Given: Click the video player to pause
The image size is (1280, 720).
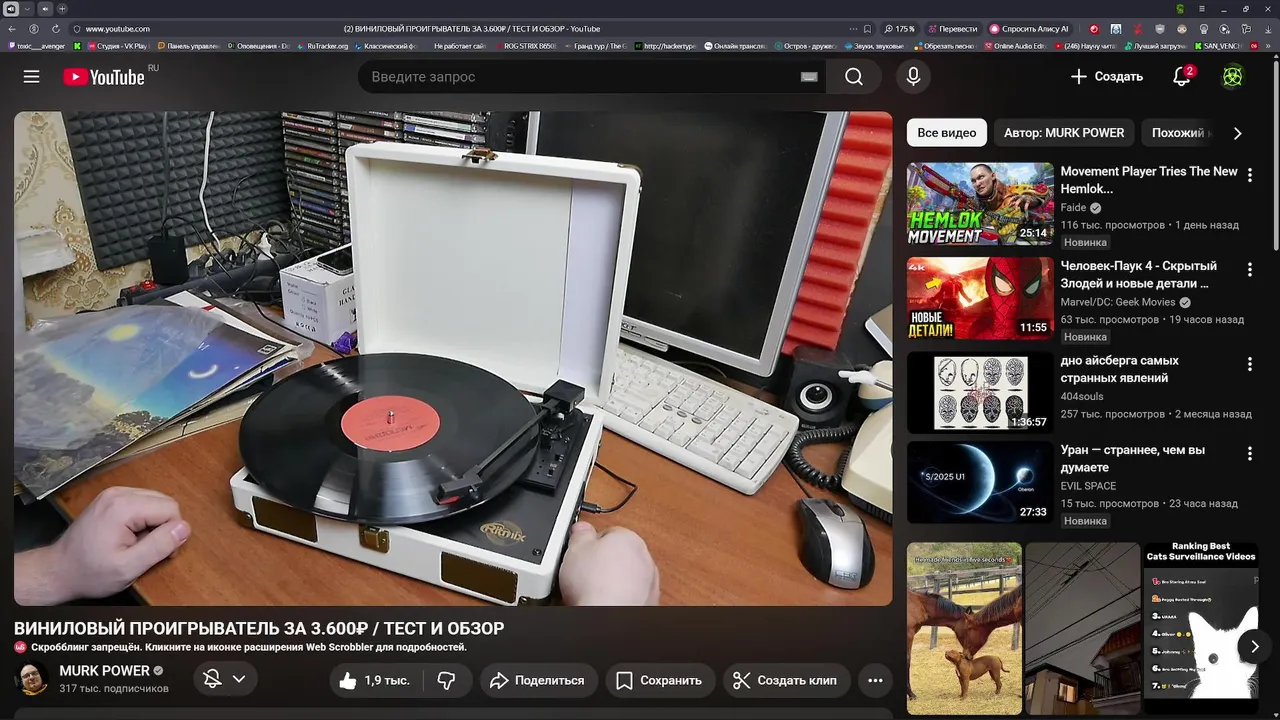Looking at the screenshot, I should point(453,358).
